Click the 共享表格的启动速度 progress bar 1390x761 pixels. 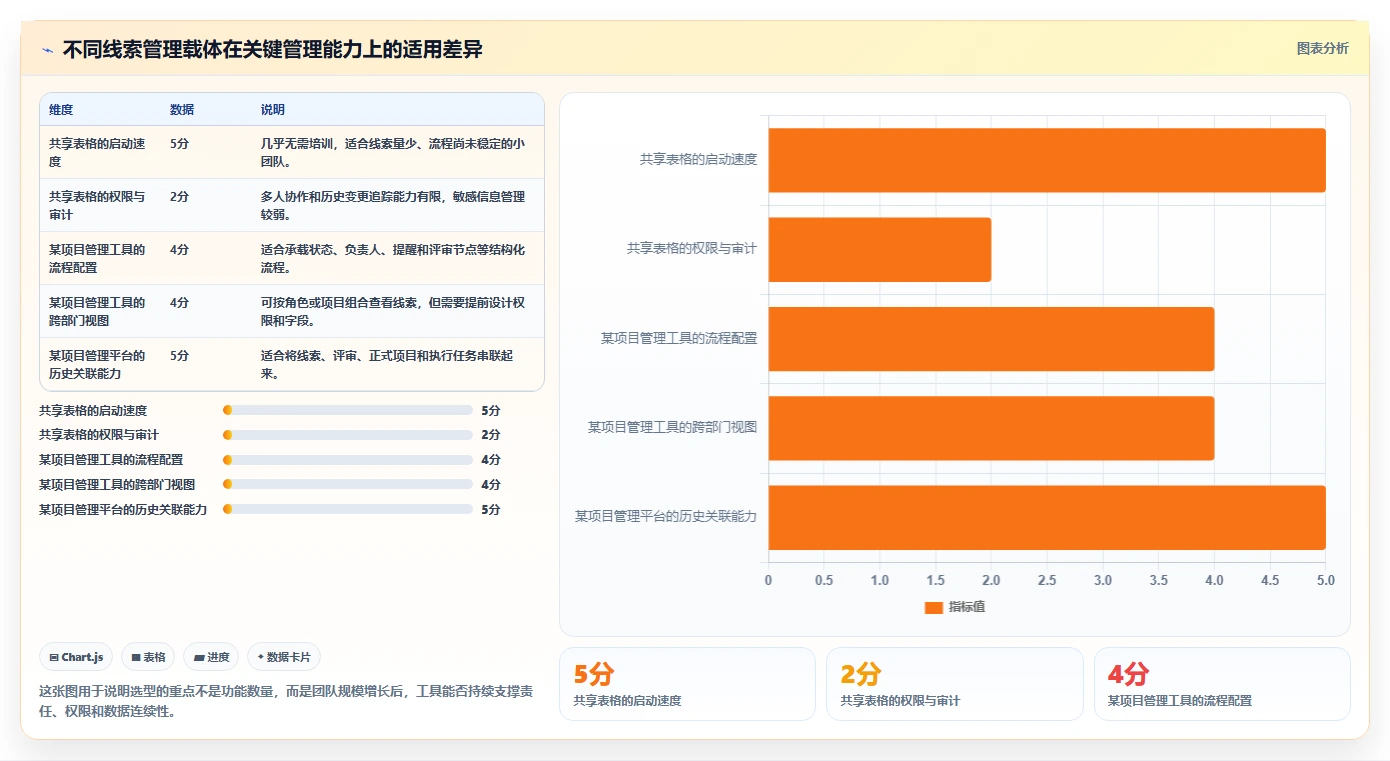tap(348, 410)
